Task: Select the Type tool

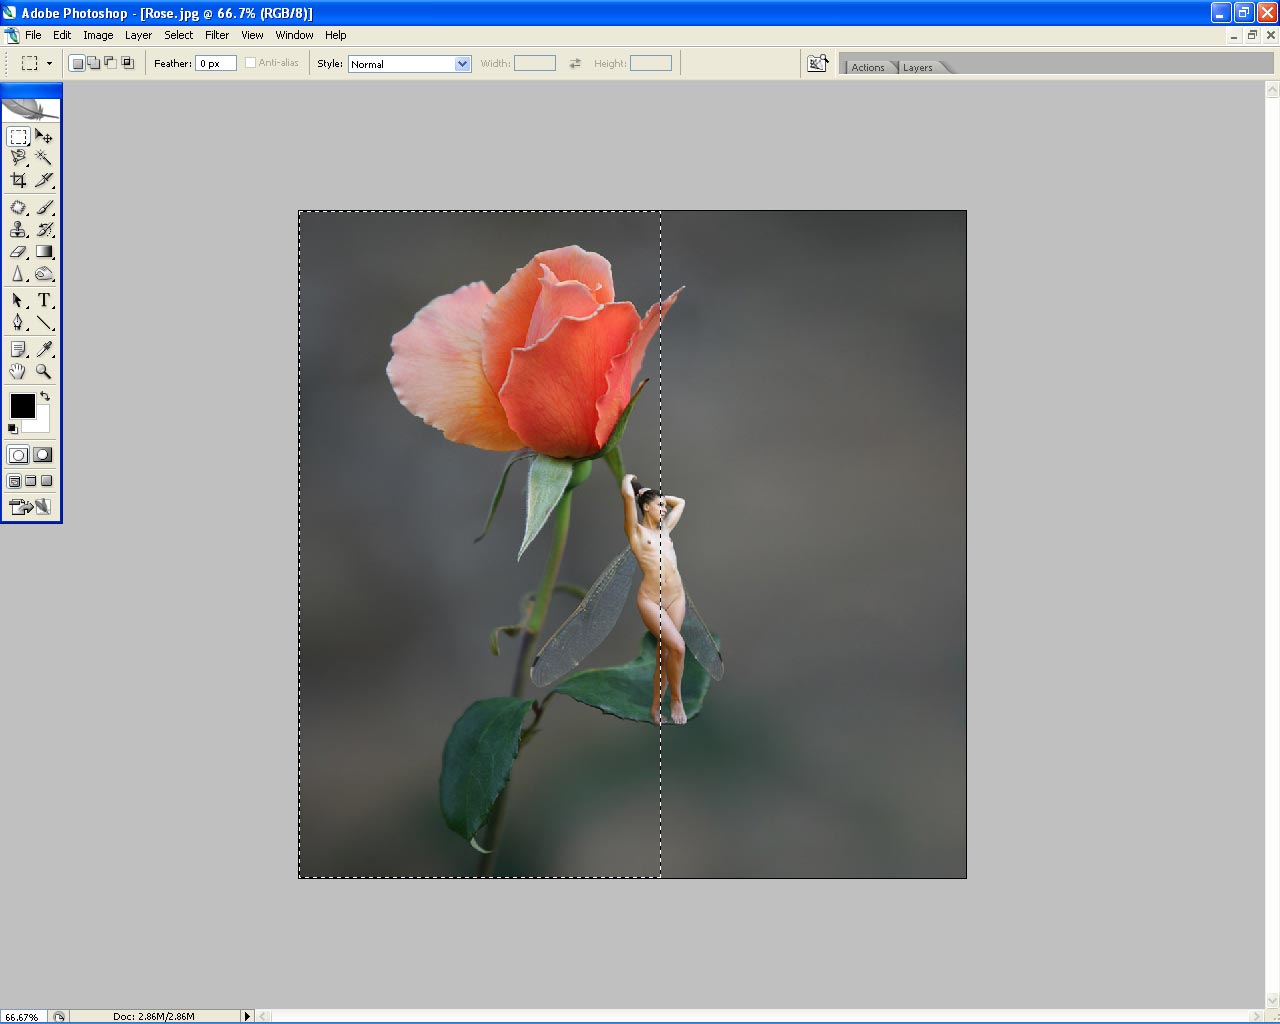Action: (x=44, y=300)
